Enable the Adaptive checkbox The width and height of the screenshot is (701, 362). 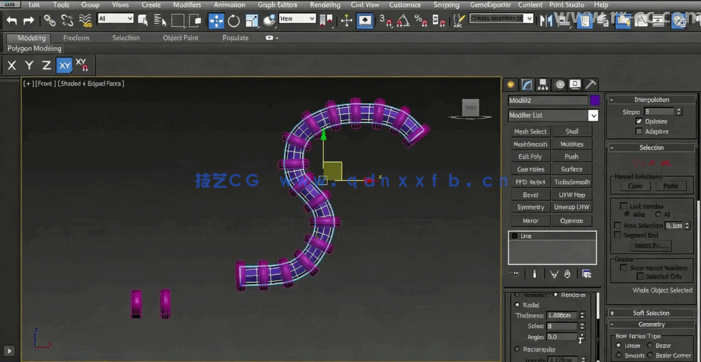[x=639, y=131]
